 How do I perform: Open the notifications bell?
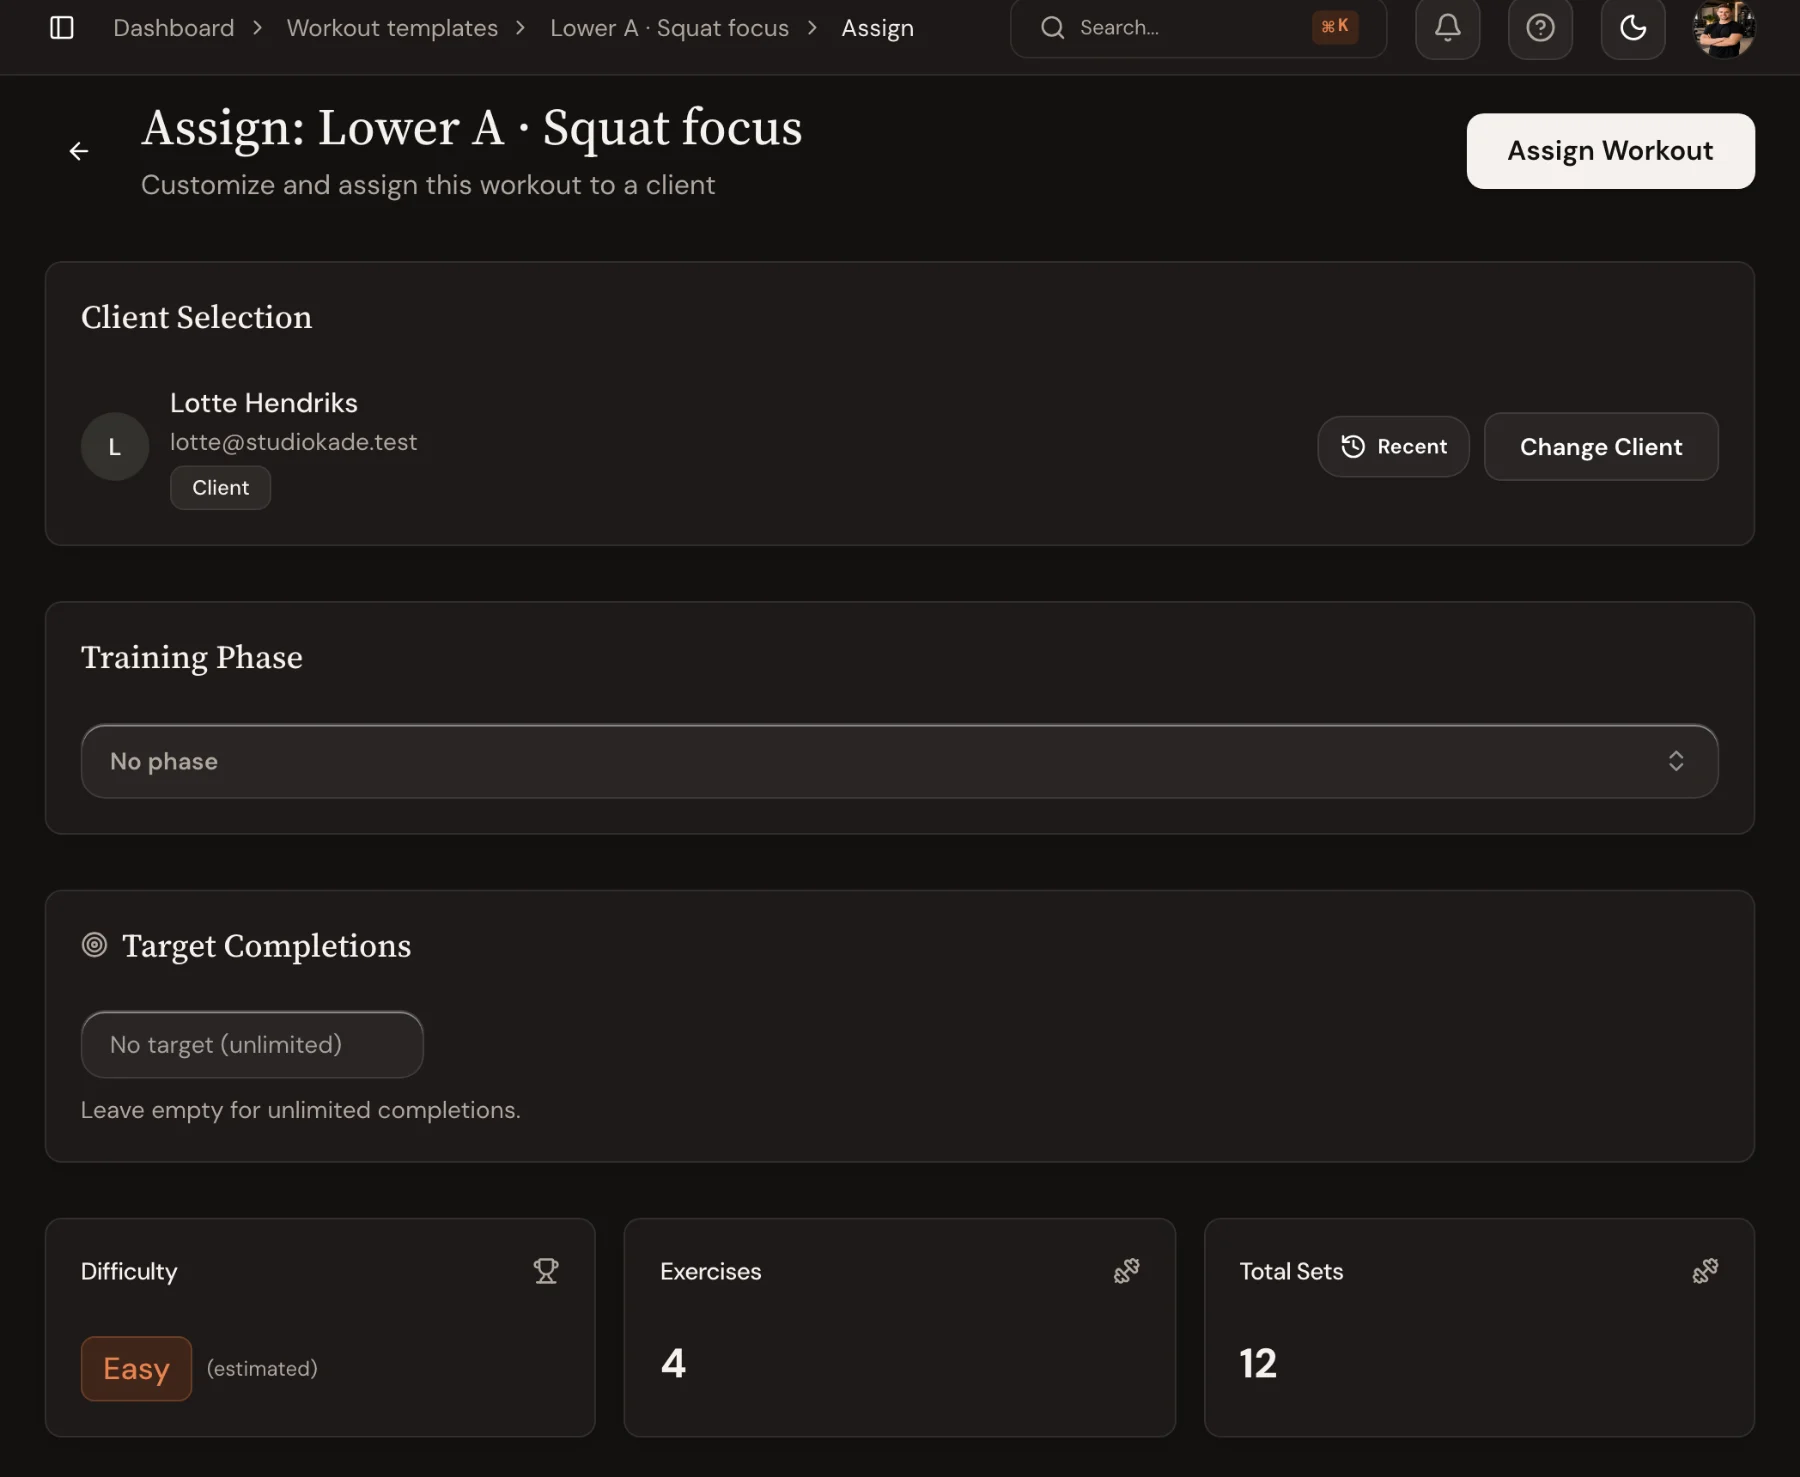click(x=1447, y=28)
